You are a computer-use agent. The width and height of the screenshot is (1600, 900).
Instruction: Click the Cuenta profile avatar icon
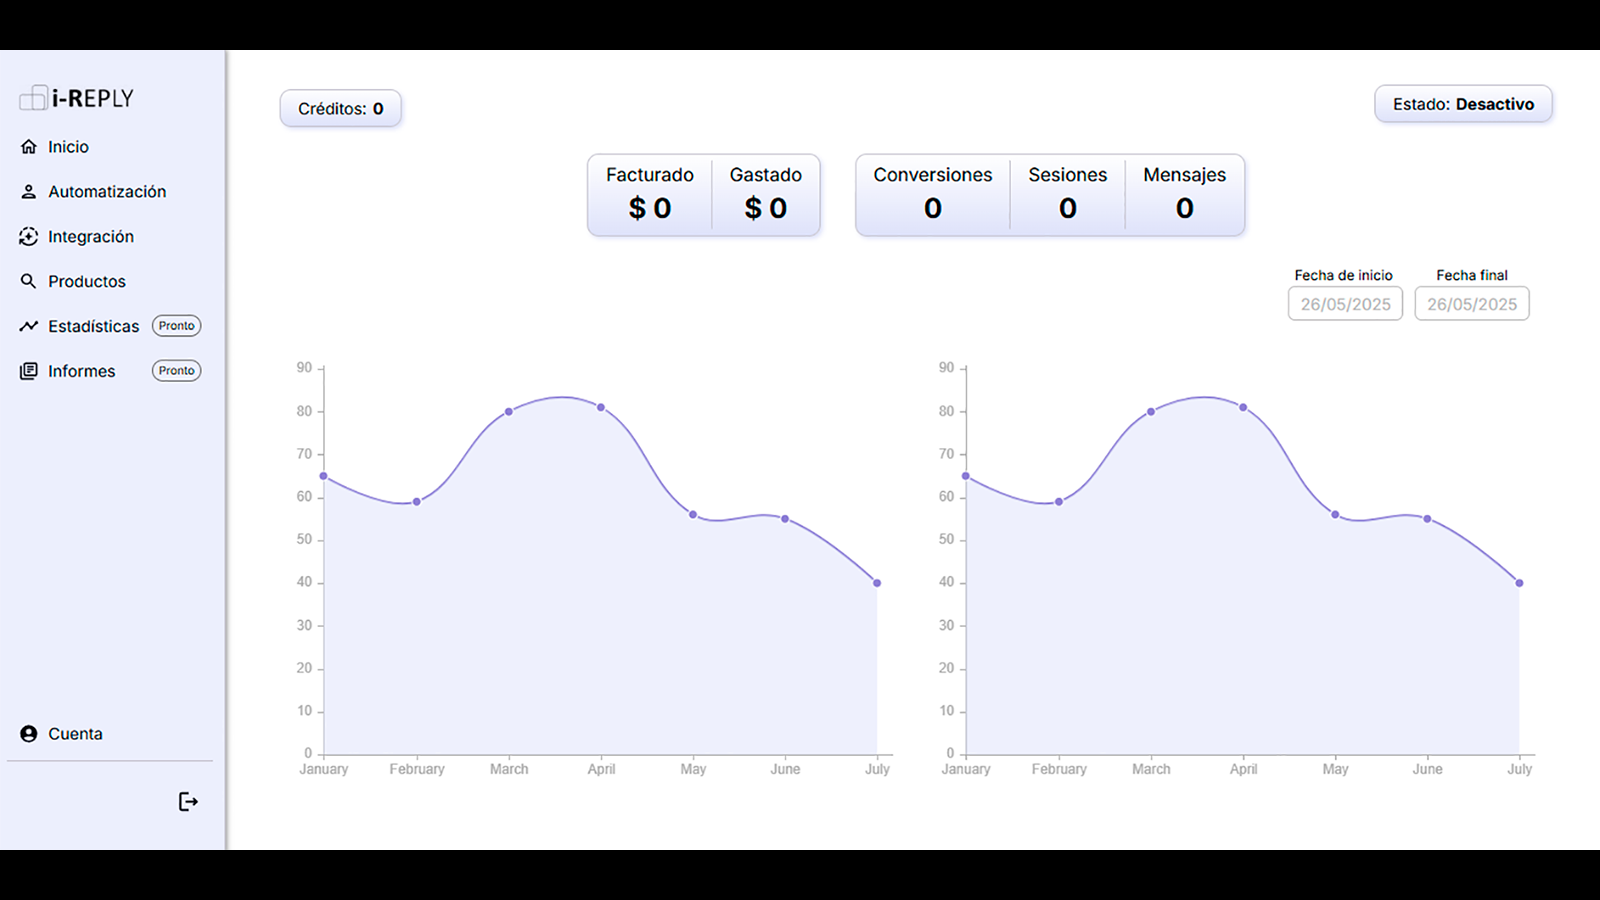click(29, 734)
